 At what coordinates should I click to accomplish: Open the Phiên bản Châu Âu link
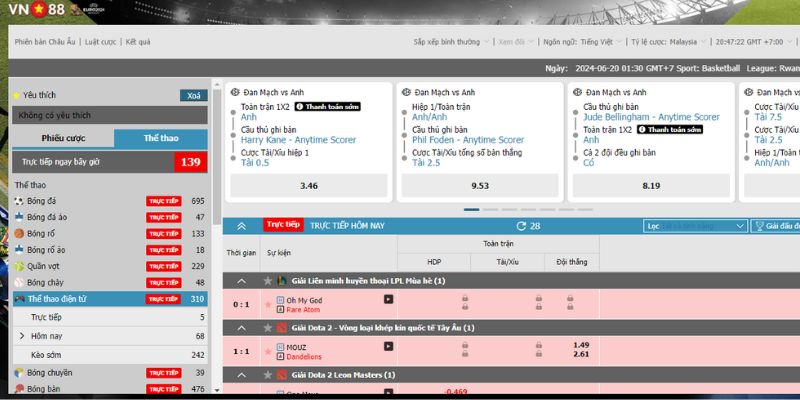[x=45, y=42]
